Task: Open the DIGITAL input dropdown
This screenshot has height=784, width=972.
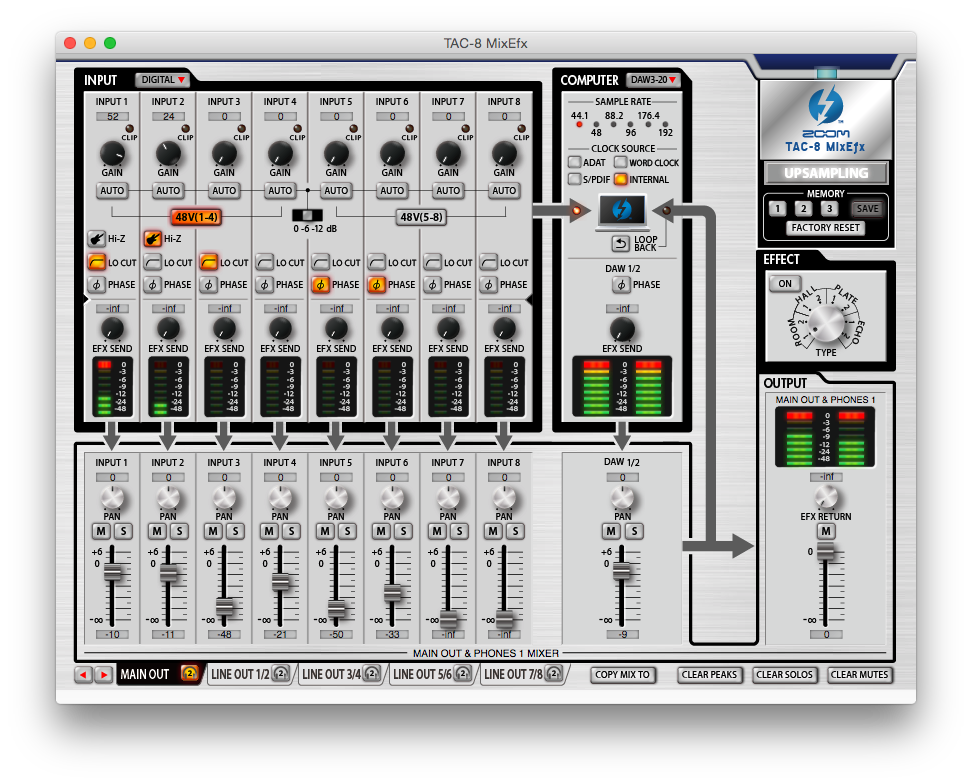Action: (x=162, y=80)
